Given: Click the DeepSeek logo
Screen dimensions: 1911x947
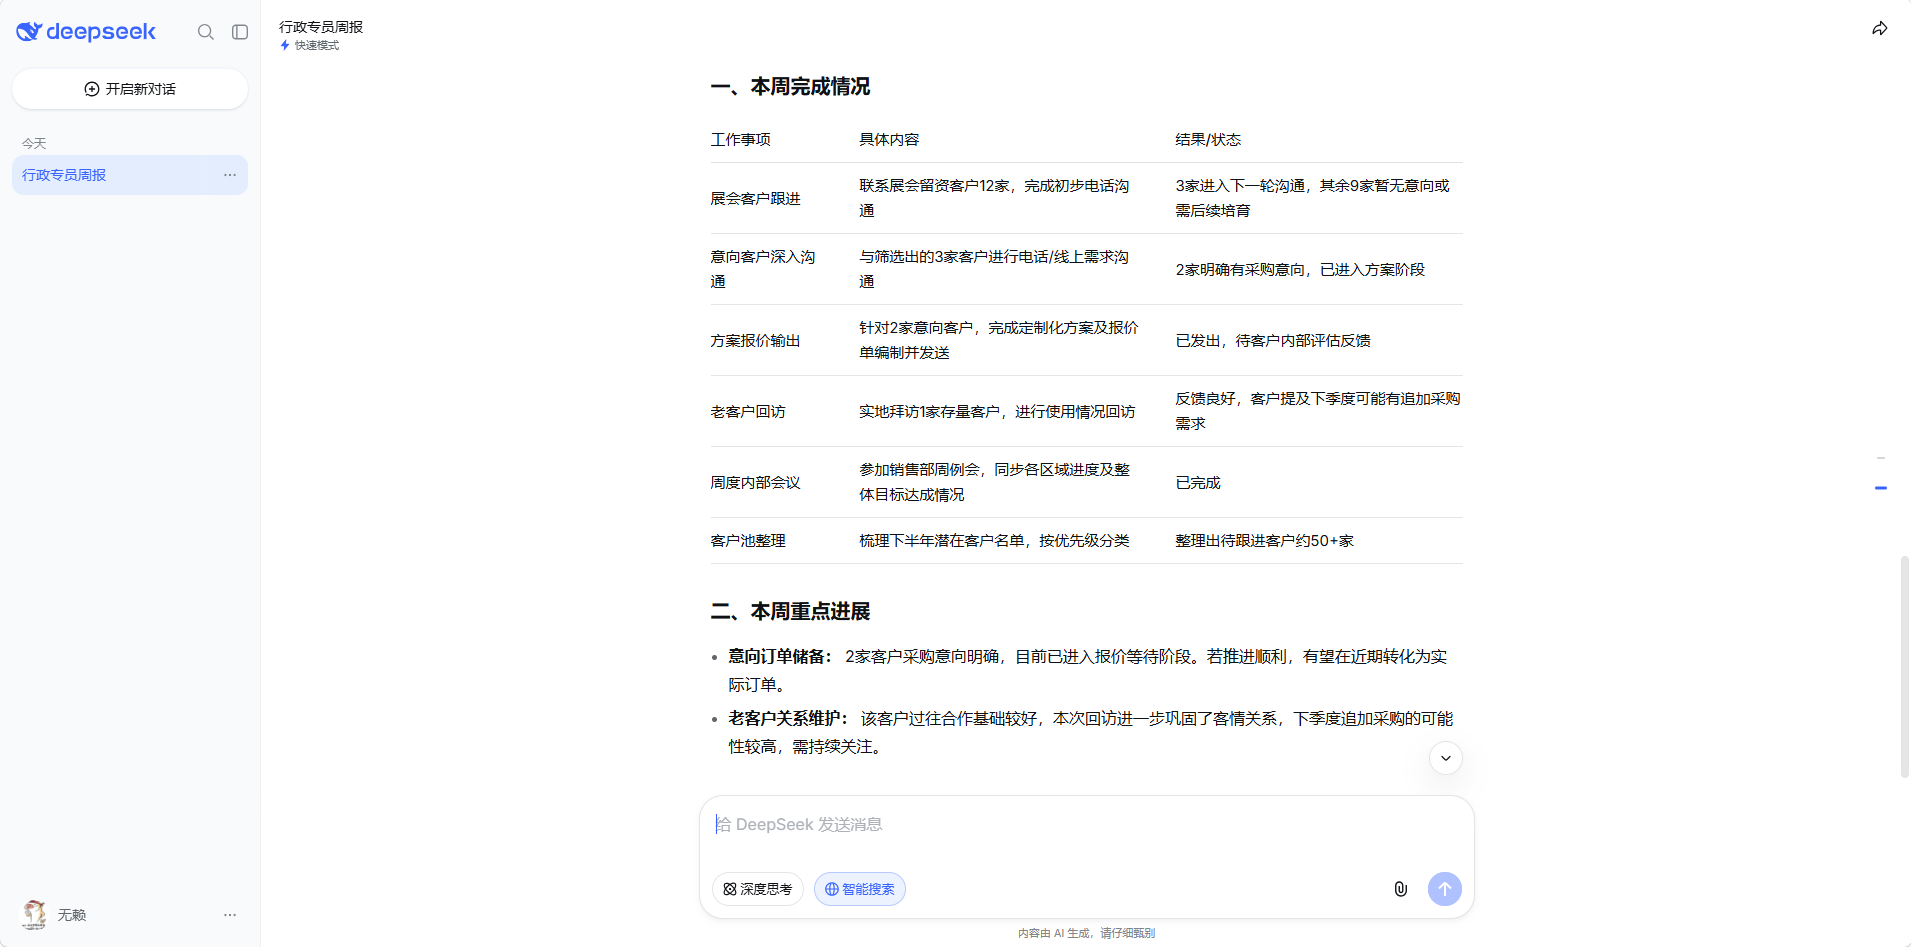Looking at the screenshot, I should point(86,32).
